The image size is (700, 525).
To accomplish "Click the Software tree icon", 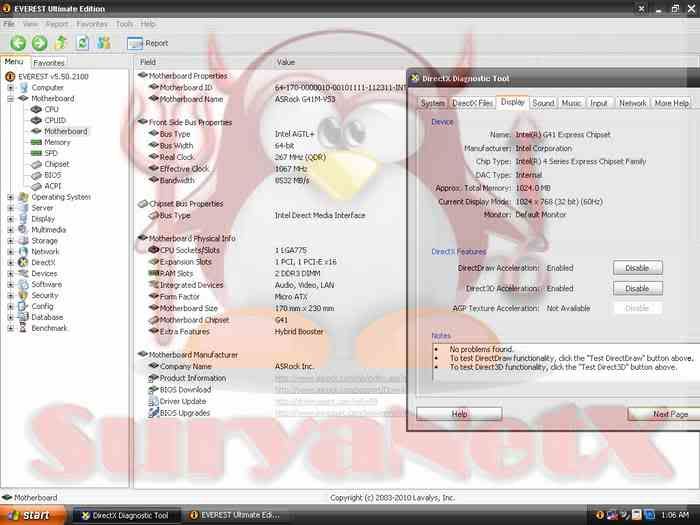I will 23,284.
